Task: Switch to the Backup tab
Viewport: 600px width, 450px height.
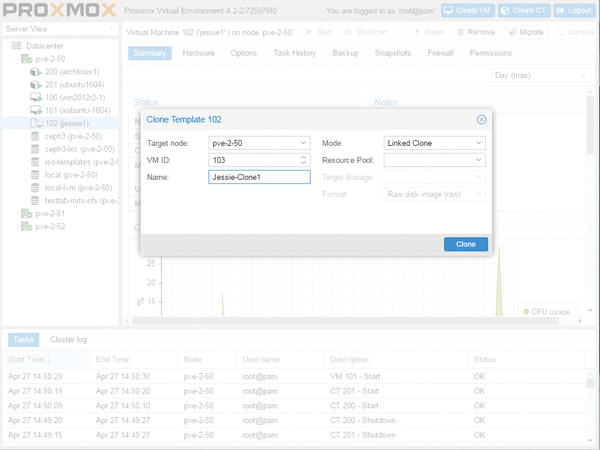Action: (x=346, y=53)
